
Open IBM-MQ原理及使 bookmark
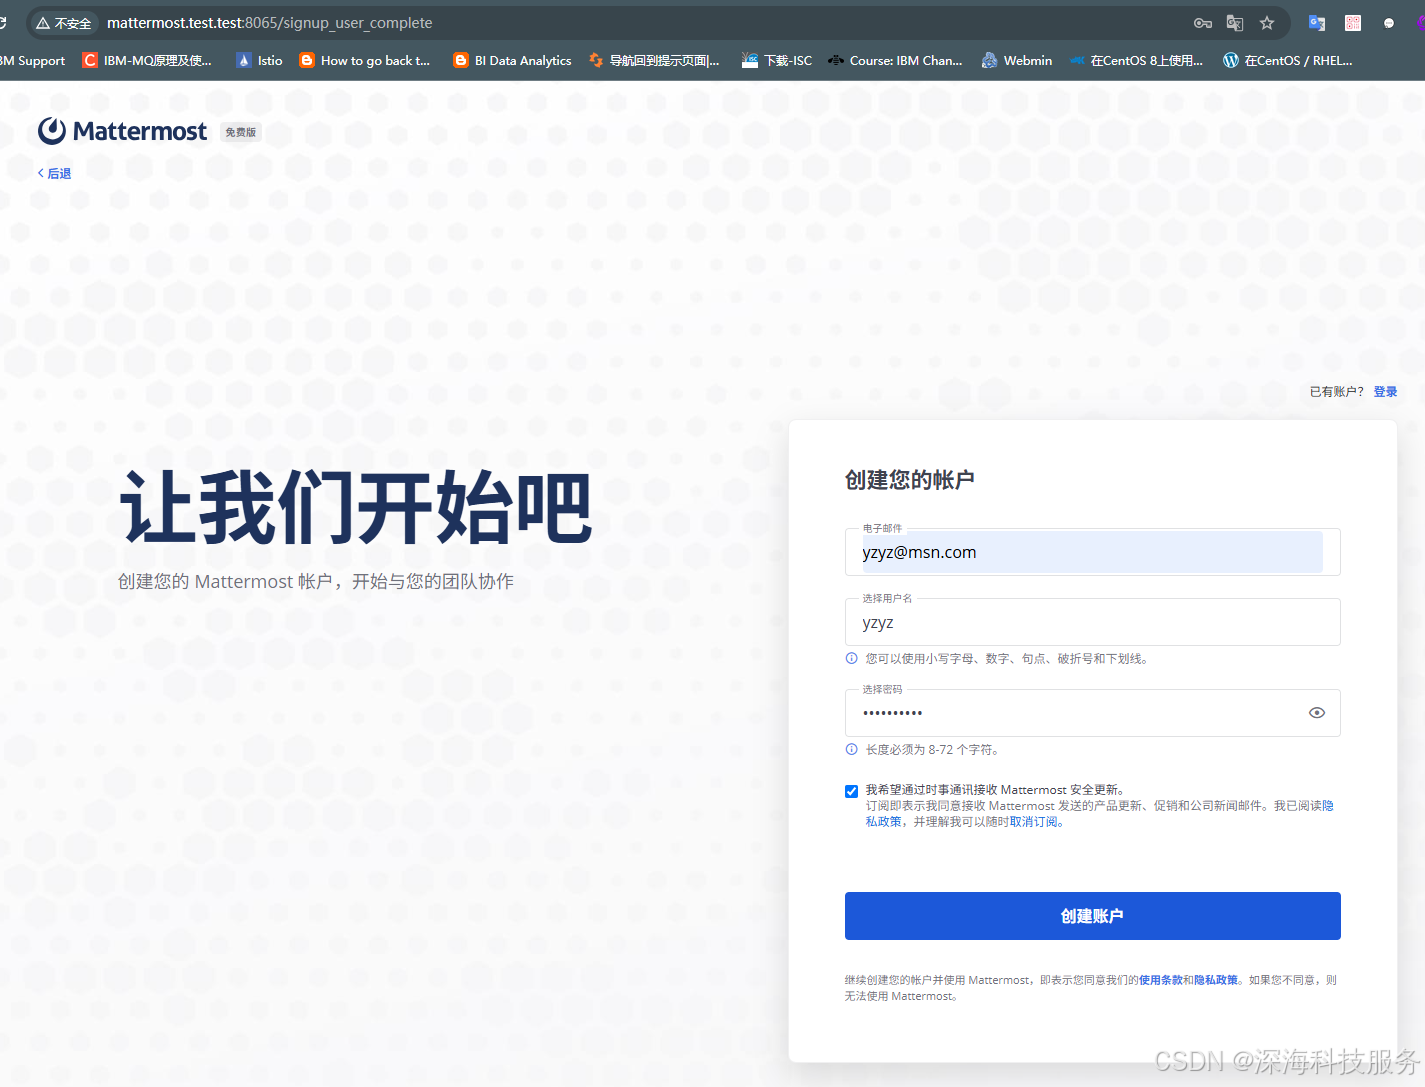tap(147, 60)
